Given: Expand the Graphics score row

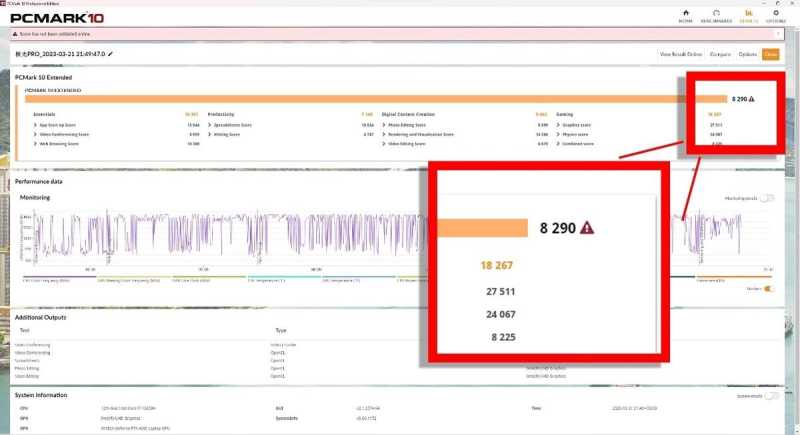Looking at the screenshot, I should [561, 124].
